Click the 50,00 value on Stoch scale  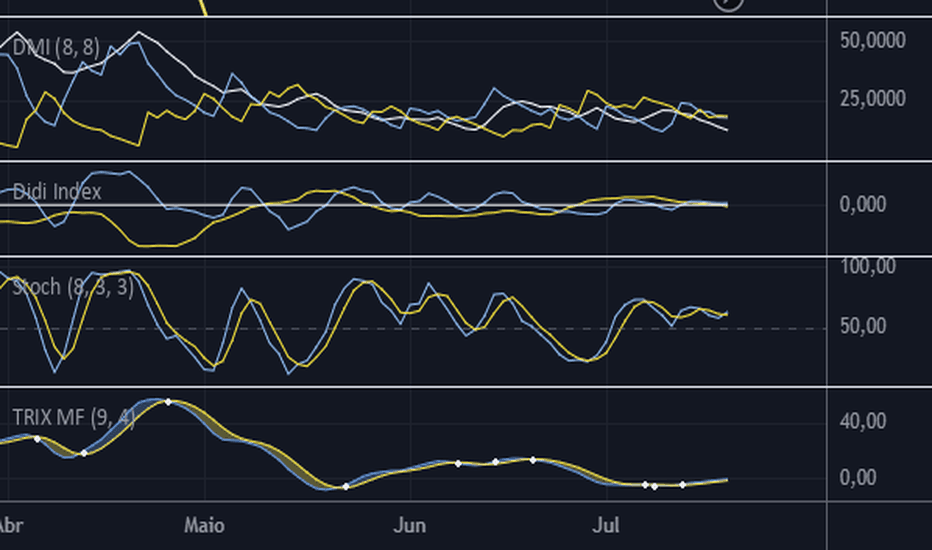point(862,326)
